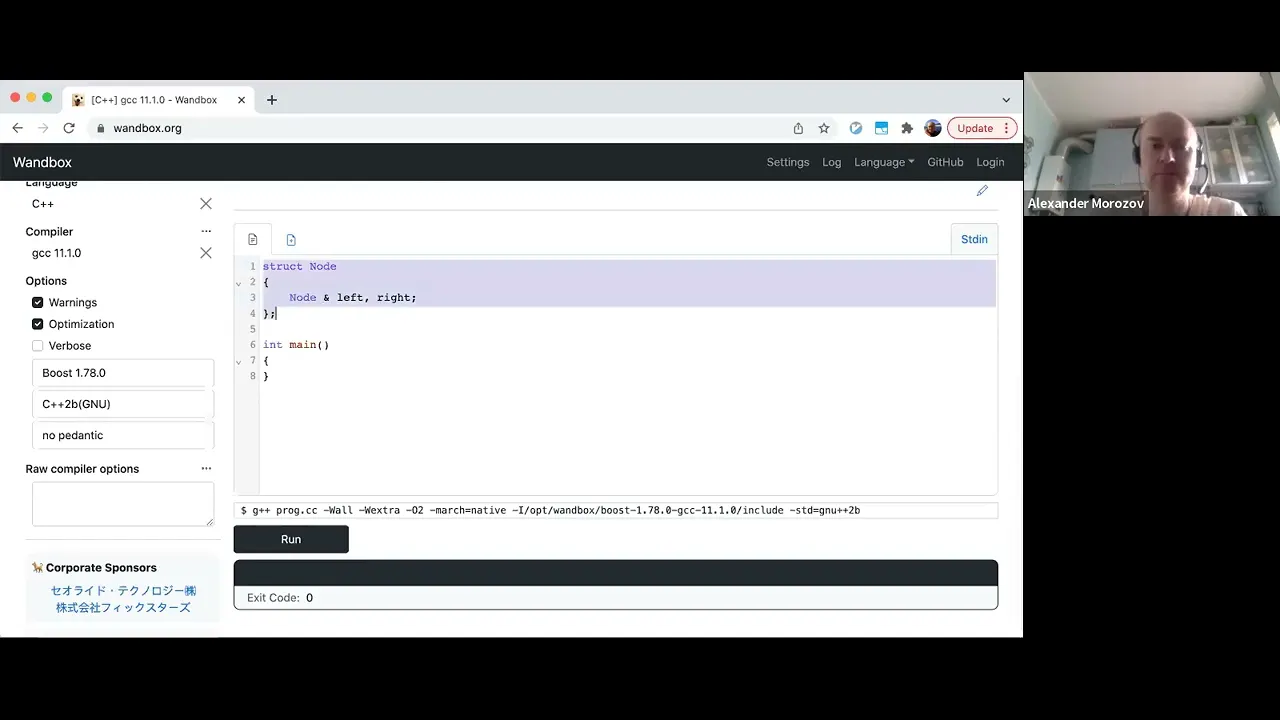Viewport: 1280px width, 720px height.
Task: Fold code at line 7
Action: 238,361
